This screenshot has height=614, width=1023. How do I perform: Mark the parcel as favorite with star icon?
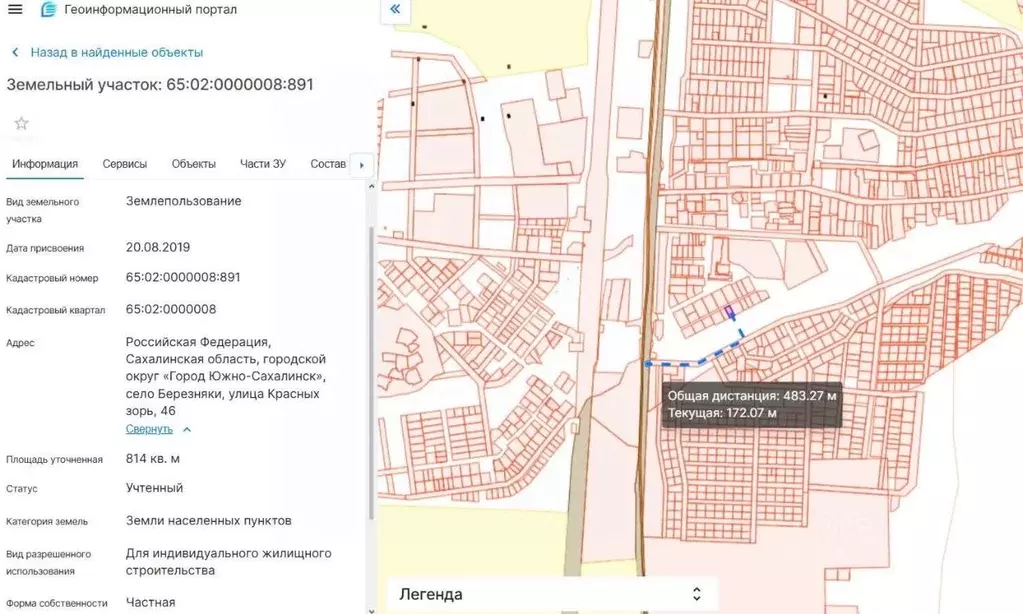click(20, 123)
